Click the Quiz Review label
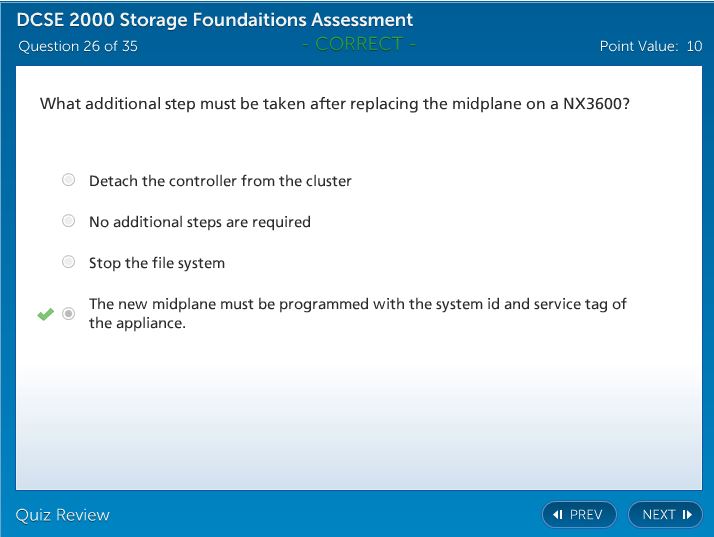Image resolution: width=714 pixels, height=537 pixels. click(x=63, y=515)
